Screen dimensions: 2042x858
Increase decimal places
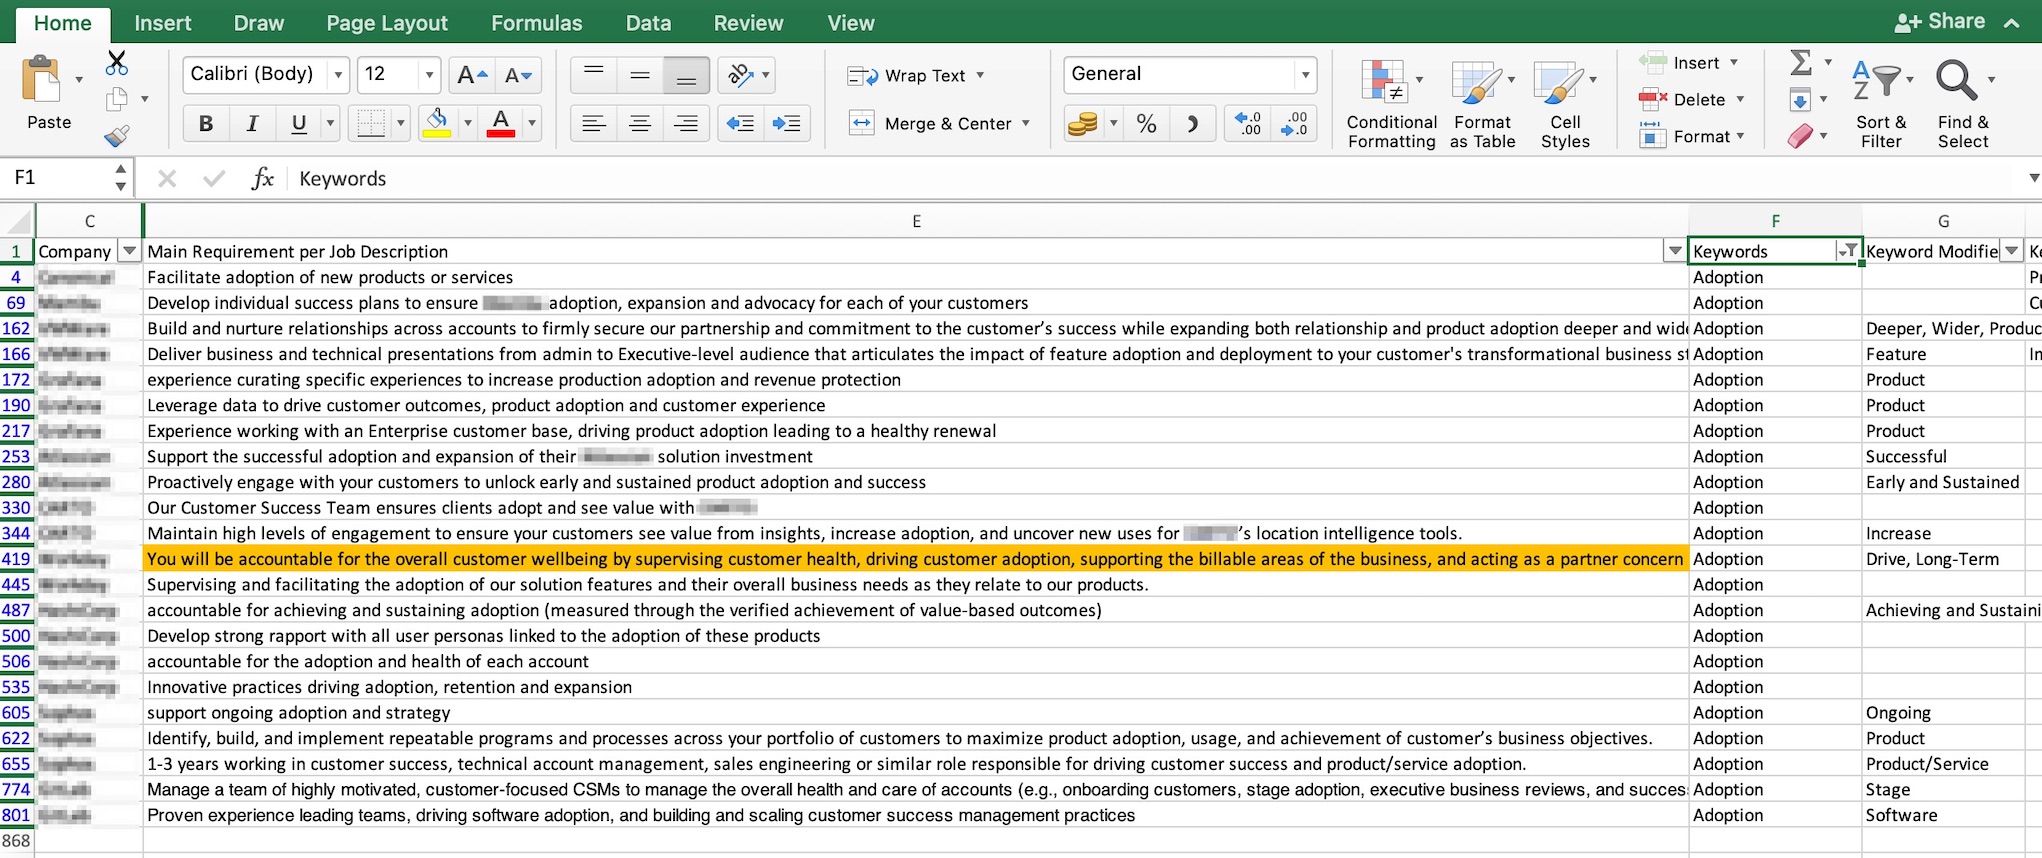1248,124
